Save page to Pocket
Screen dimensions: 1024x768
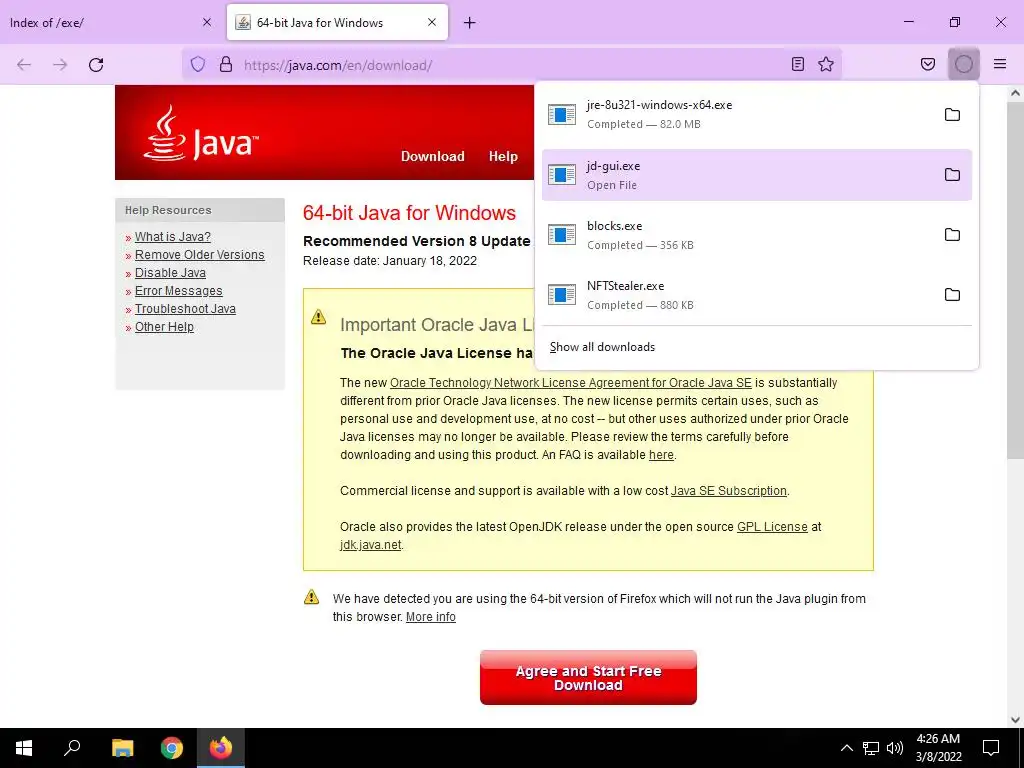click(928, 64)
